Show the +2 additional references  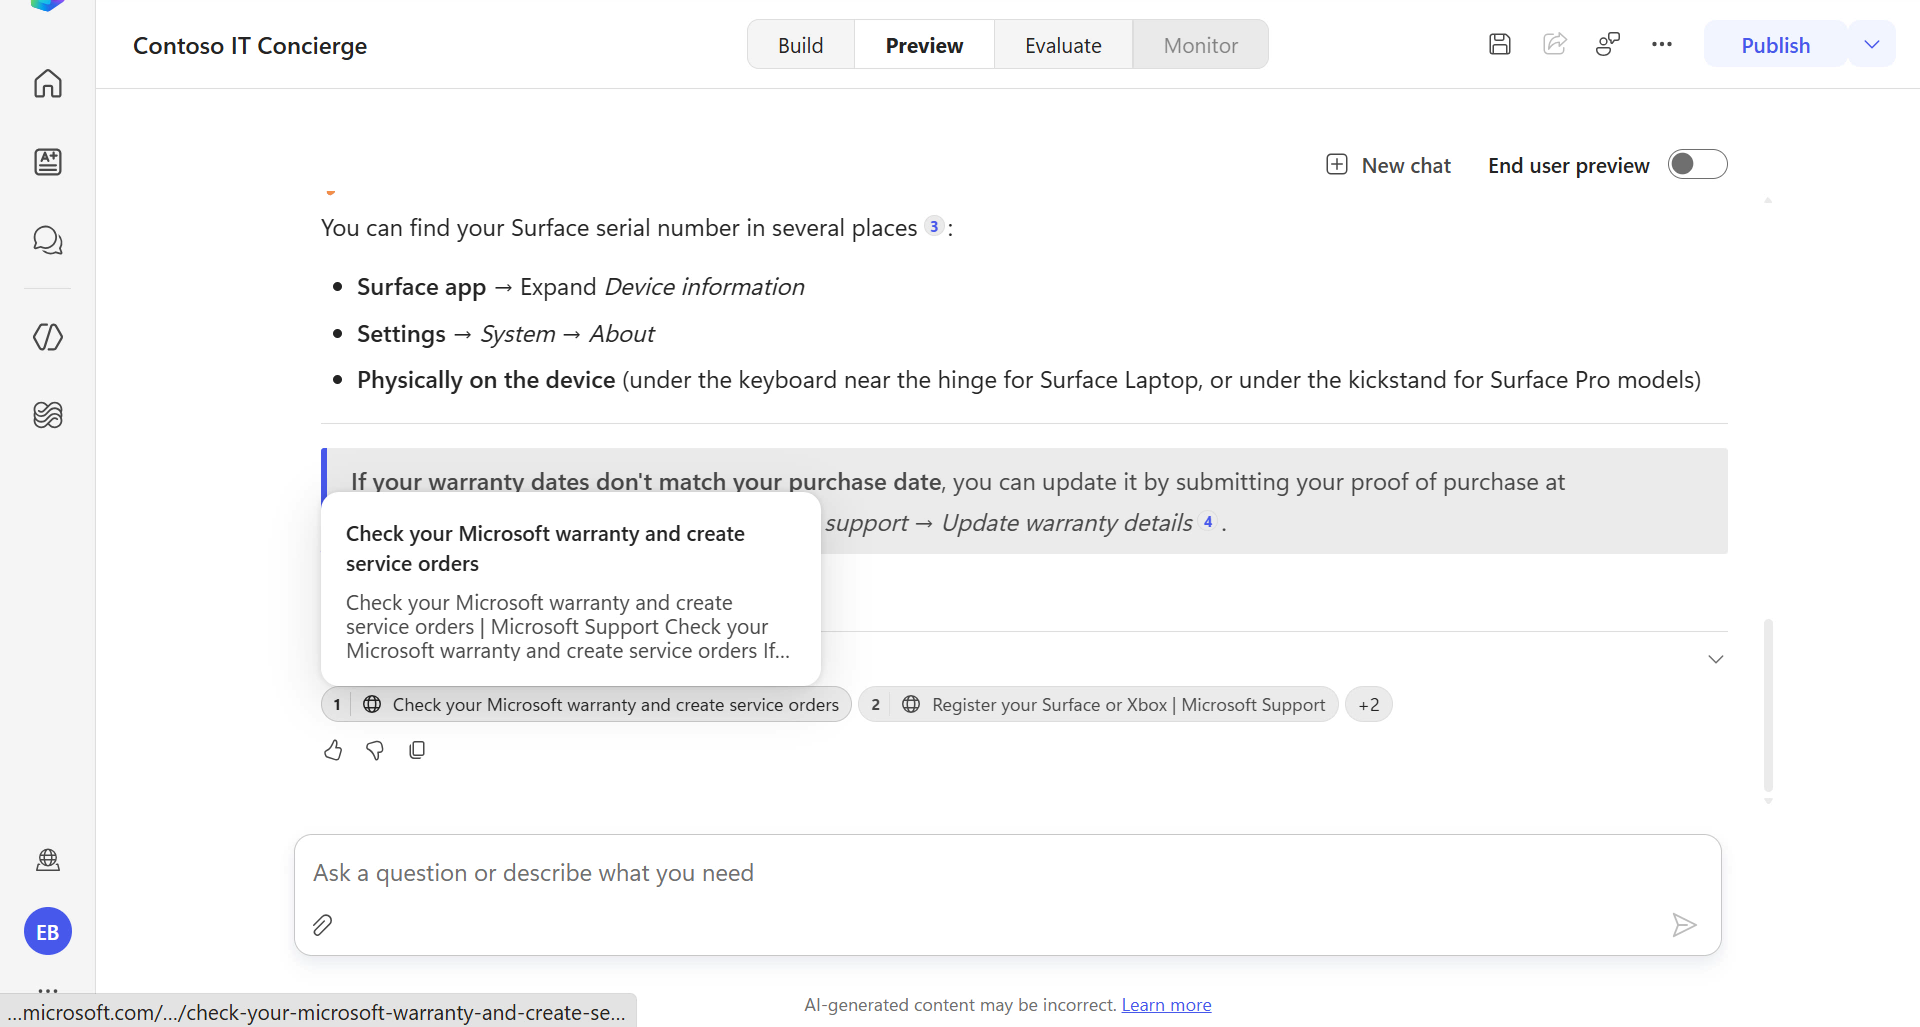click(1369, 705)
